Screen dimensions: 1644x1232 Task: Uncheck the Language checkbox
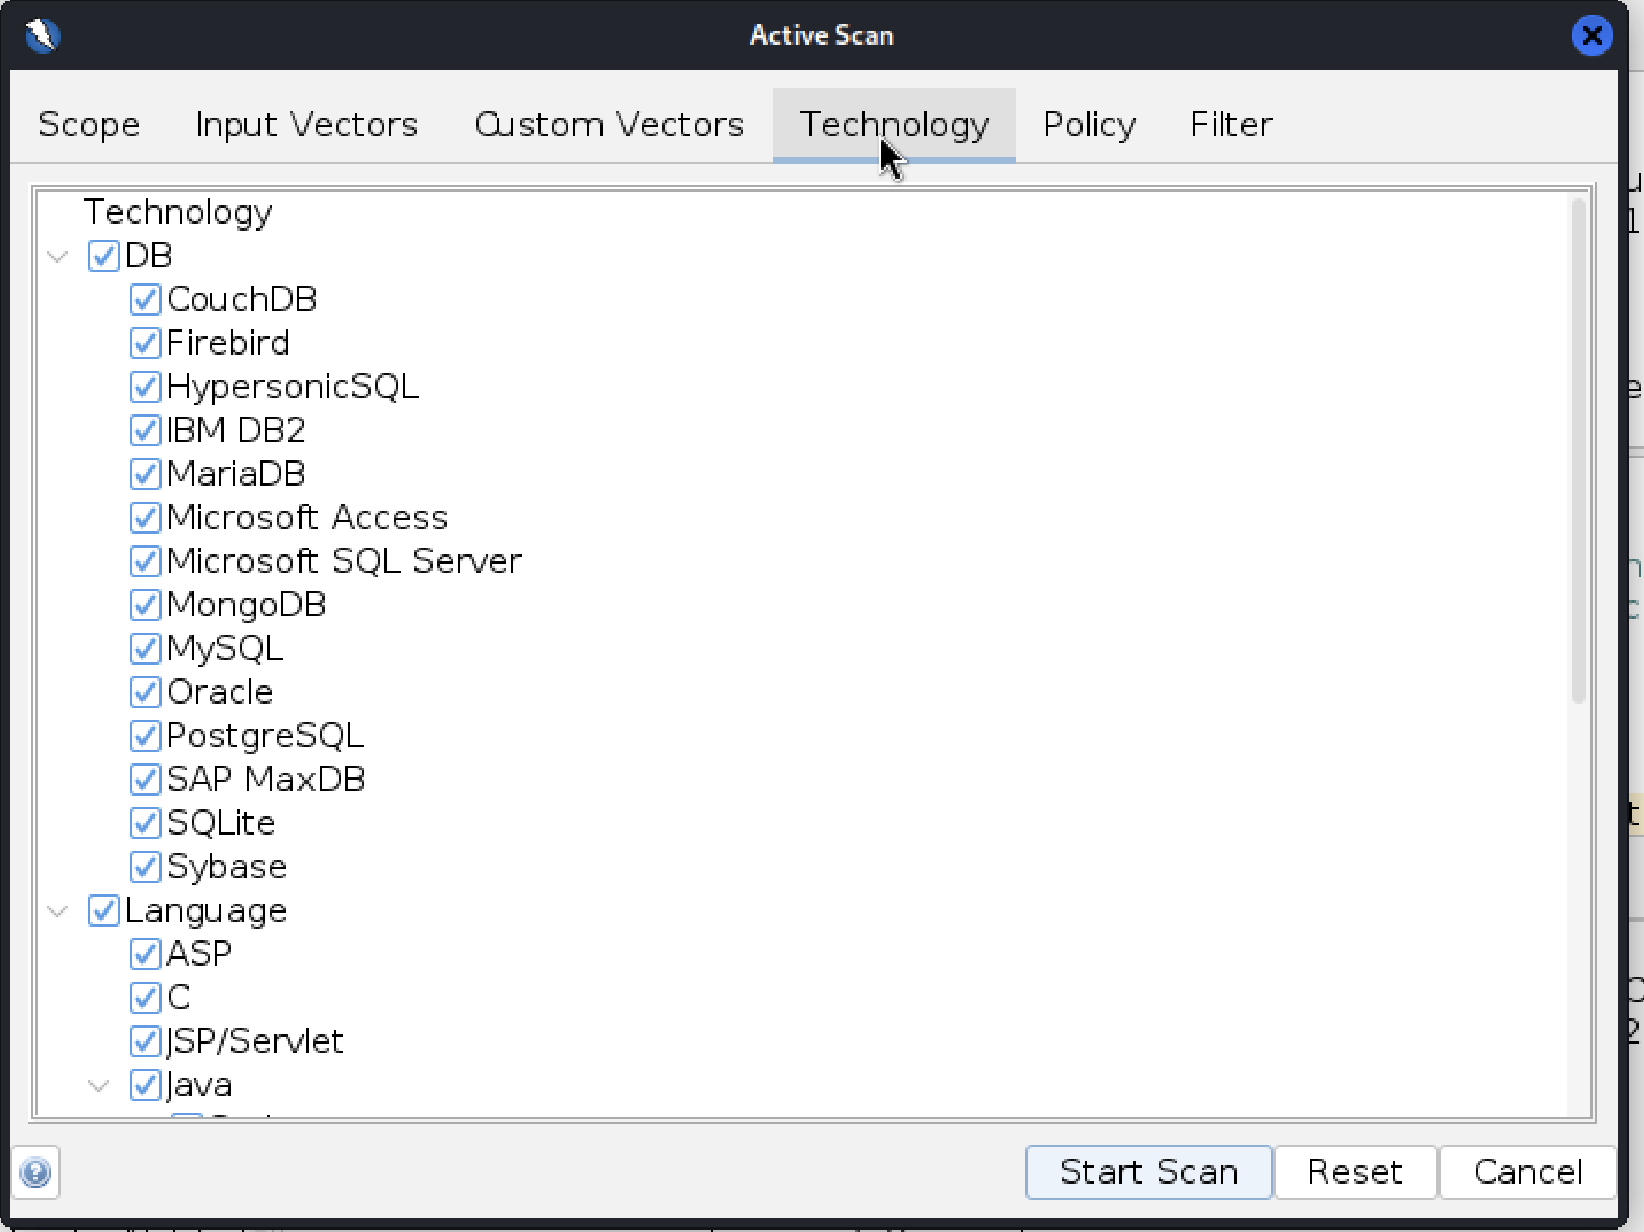[104, 910]
